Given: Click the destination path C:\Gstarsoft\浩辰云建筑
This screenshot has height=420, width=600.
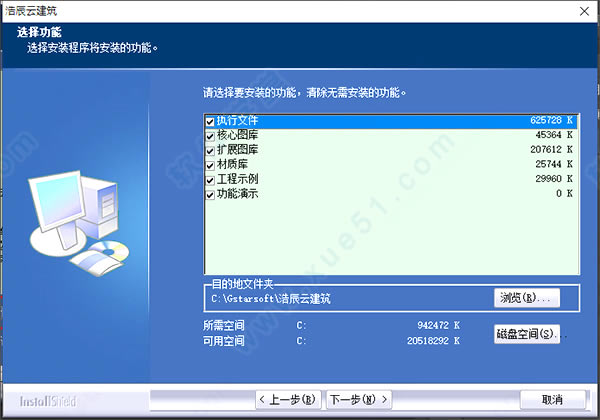Looking at the screenshot, I should coord(271,299).
